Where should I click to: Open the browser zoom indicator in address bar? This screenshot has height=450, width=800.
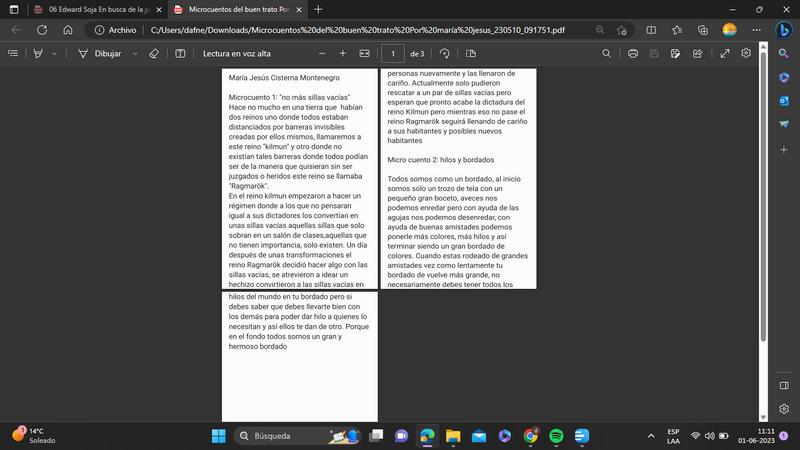[600, 30]
